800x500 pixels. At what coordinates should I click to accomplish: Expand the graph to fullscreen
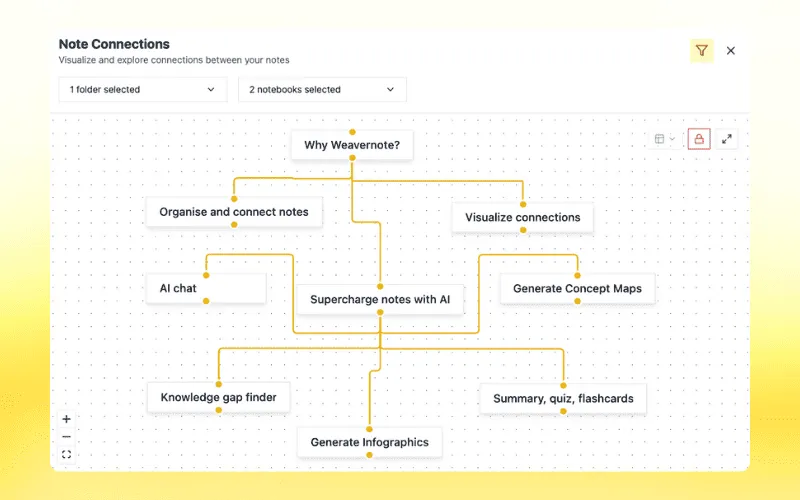pos(727,139)
